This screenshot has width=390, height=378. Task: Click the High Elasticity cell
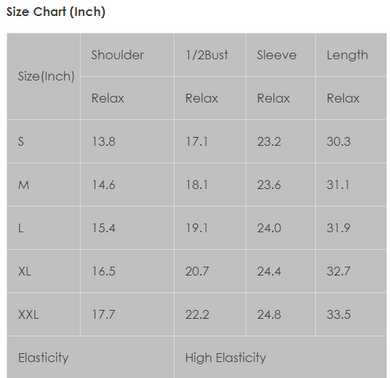(226, 358)
